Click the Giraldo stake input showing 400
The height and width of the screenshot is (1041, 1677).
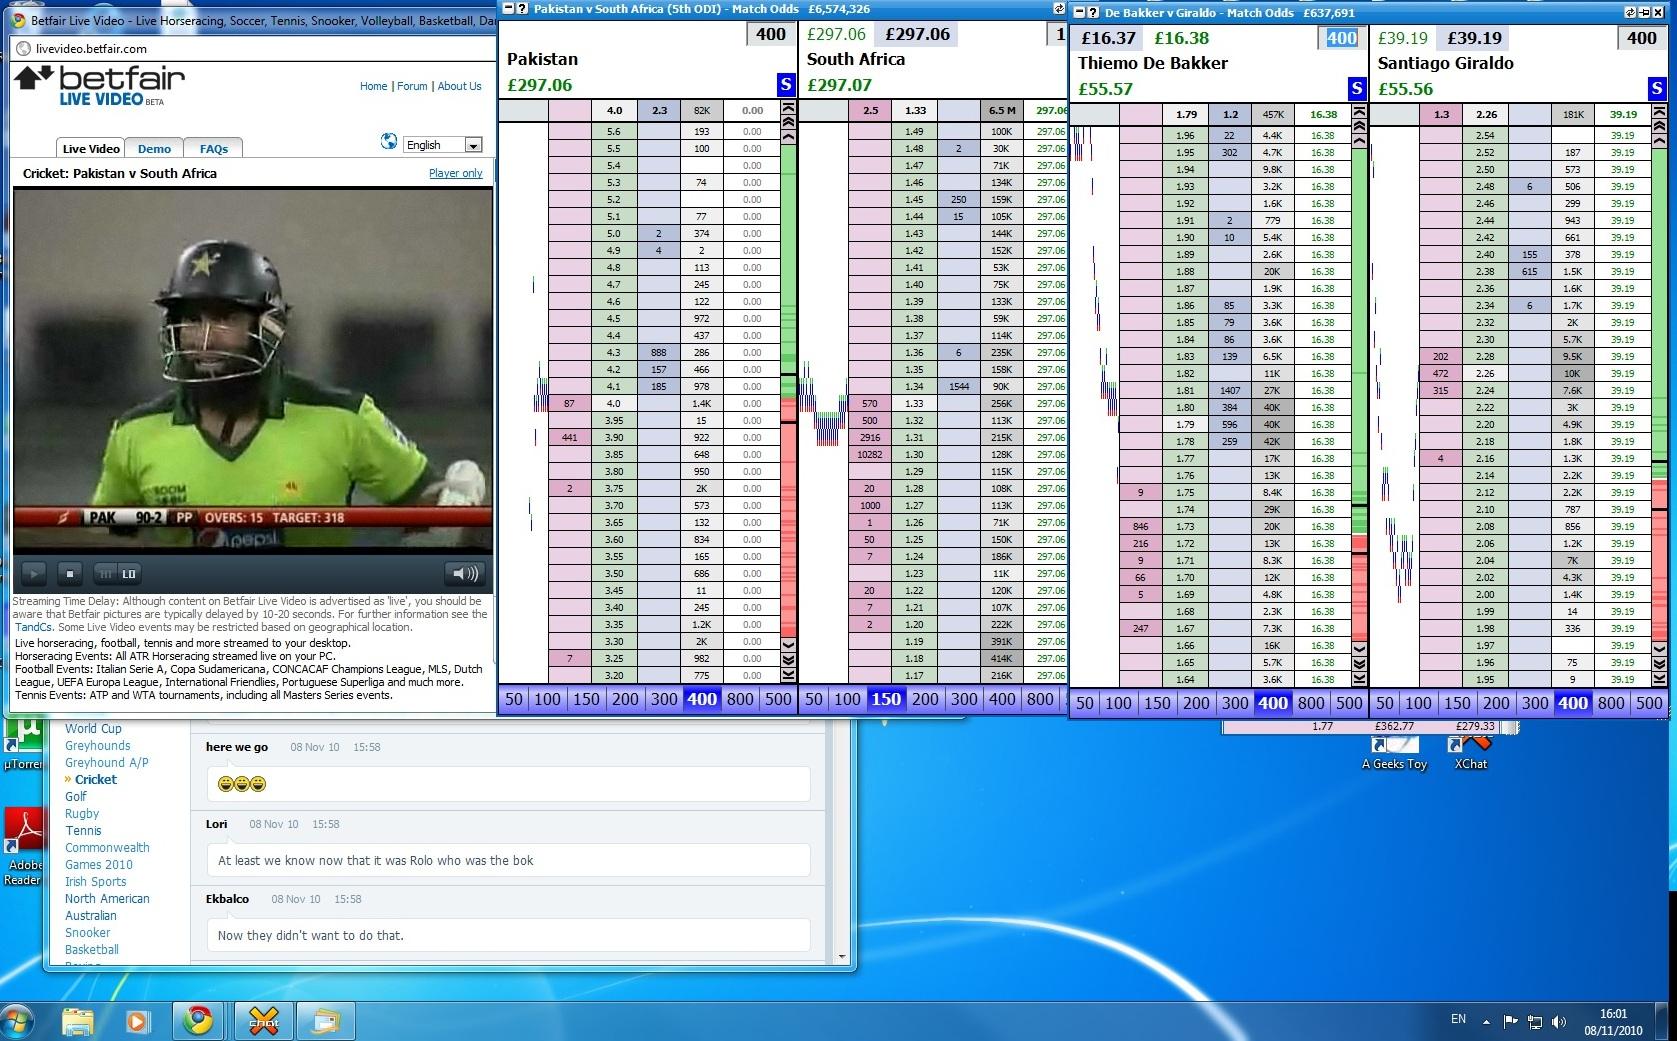pyautogui.click(x=1642, y=38)
